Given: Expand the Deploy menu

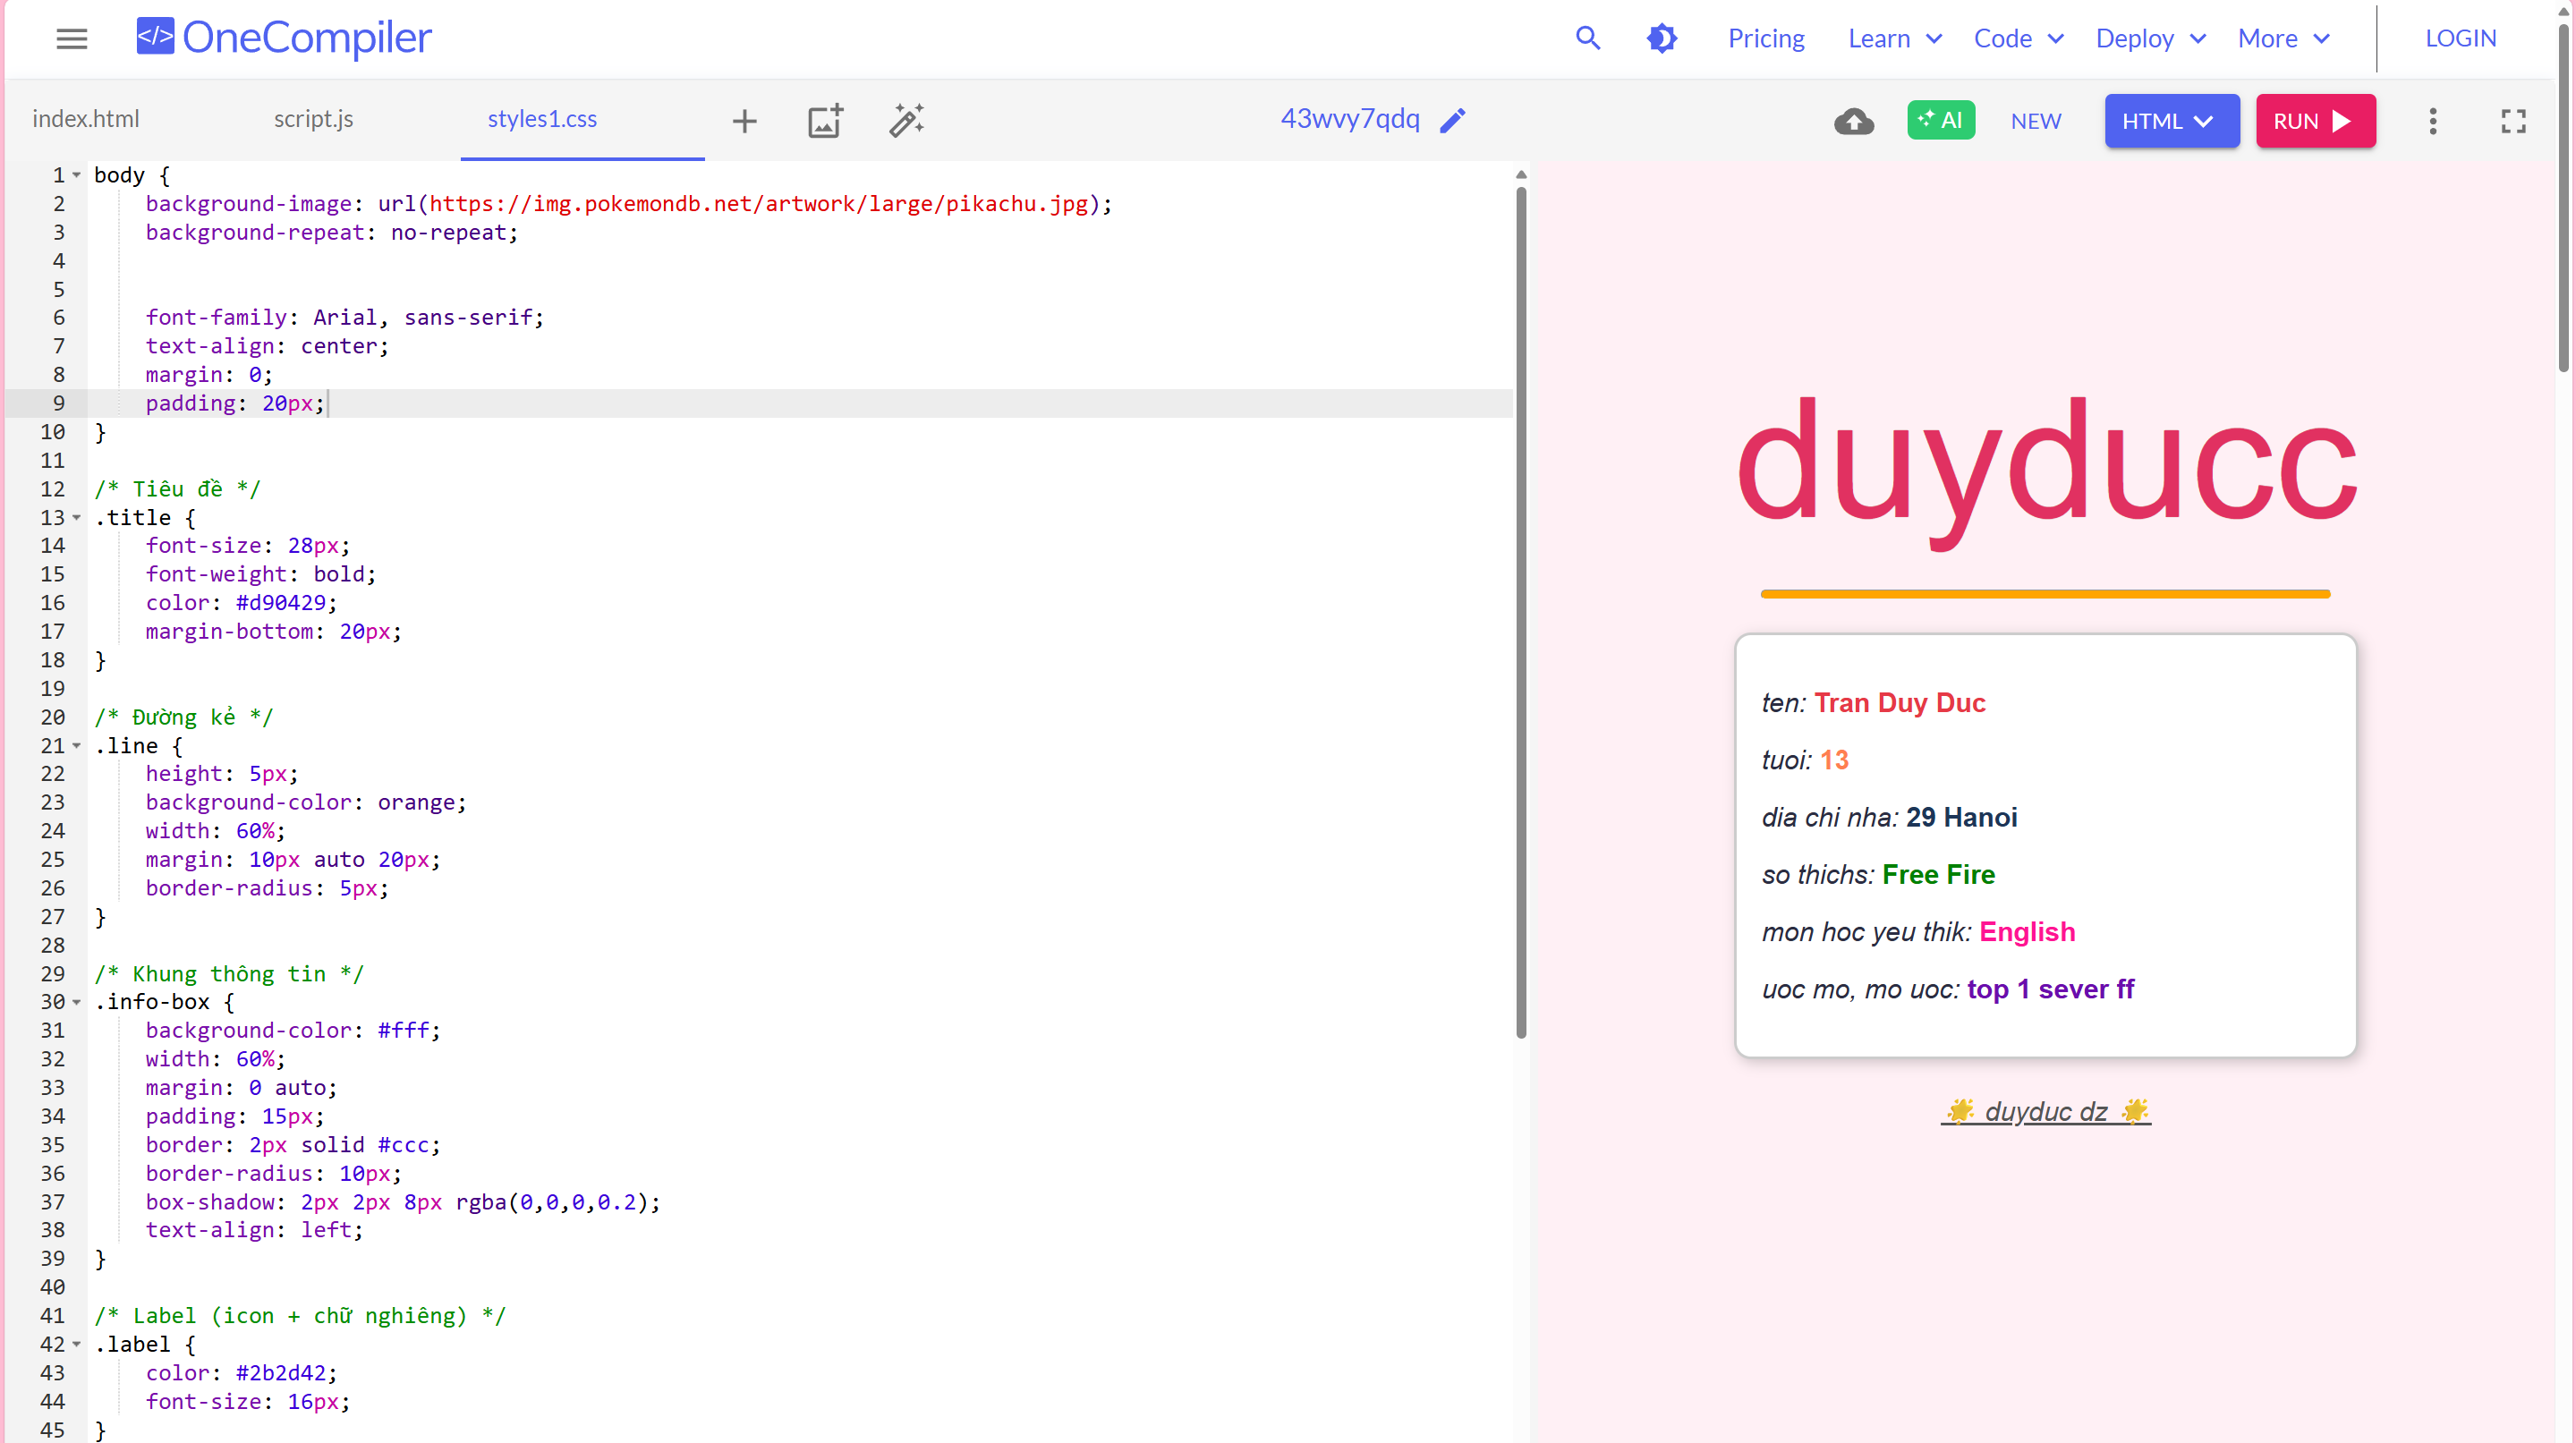Looking at the screenshot, I should point(2150,39).
